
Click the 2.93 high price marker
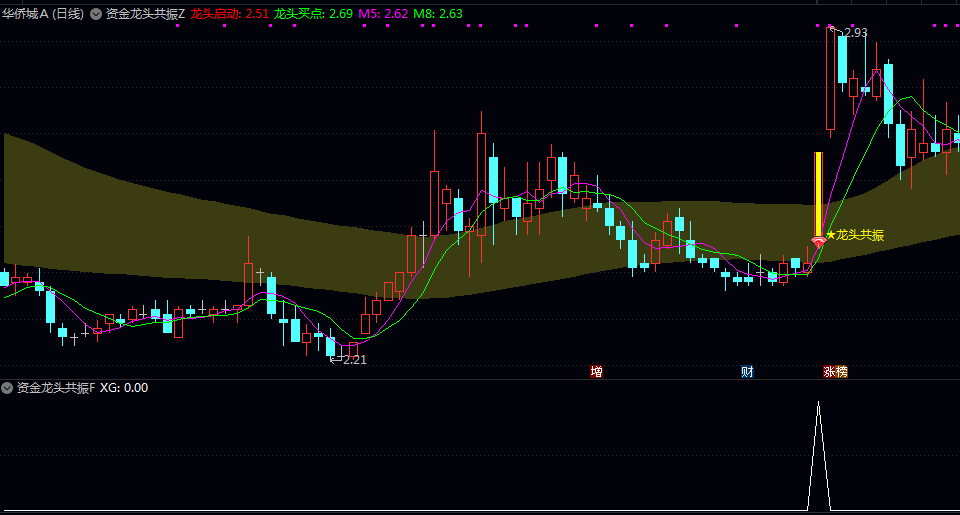click(x=855, y=33)
